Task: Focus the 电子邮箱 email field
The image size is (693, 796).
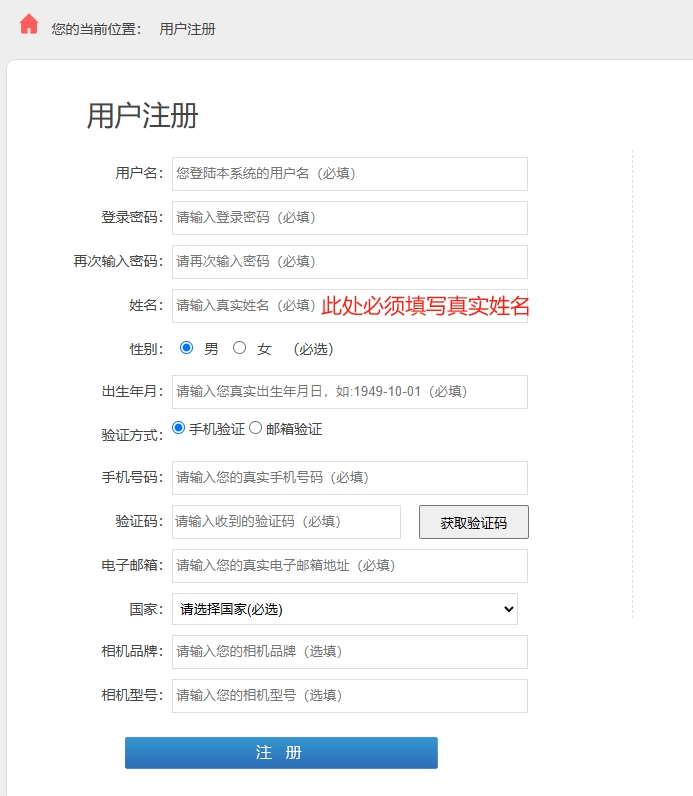Action: (349, 566)
